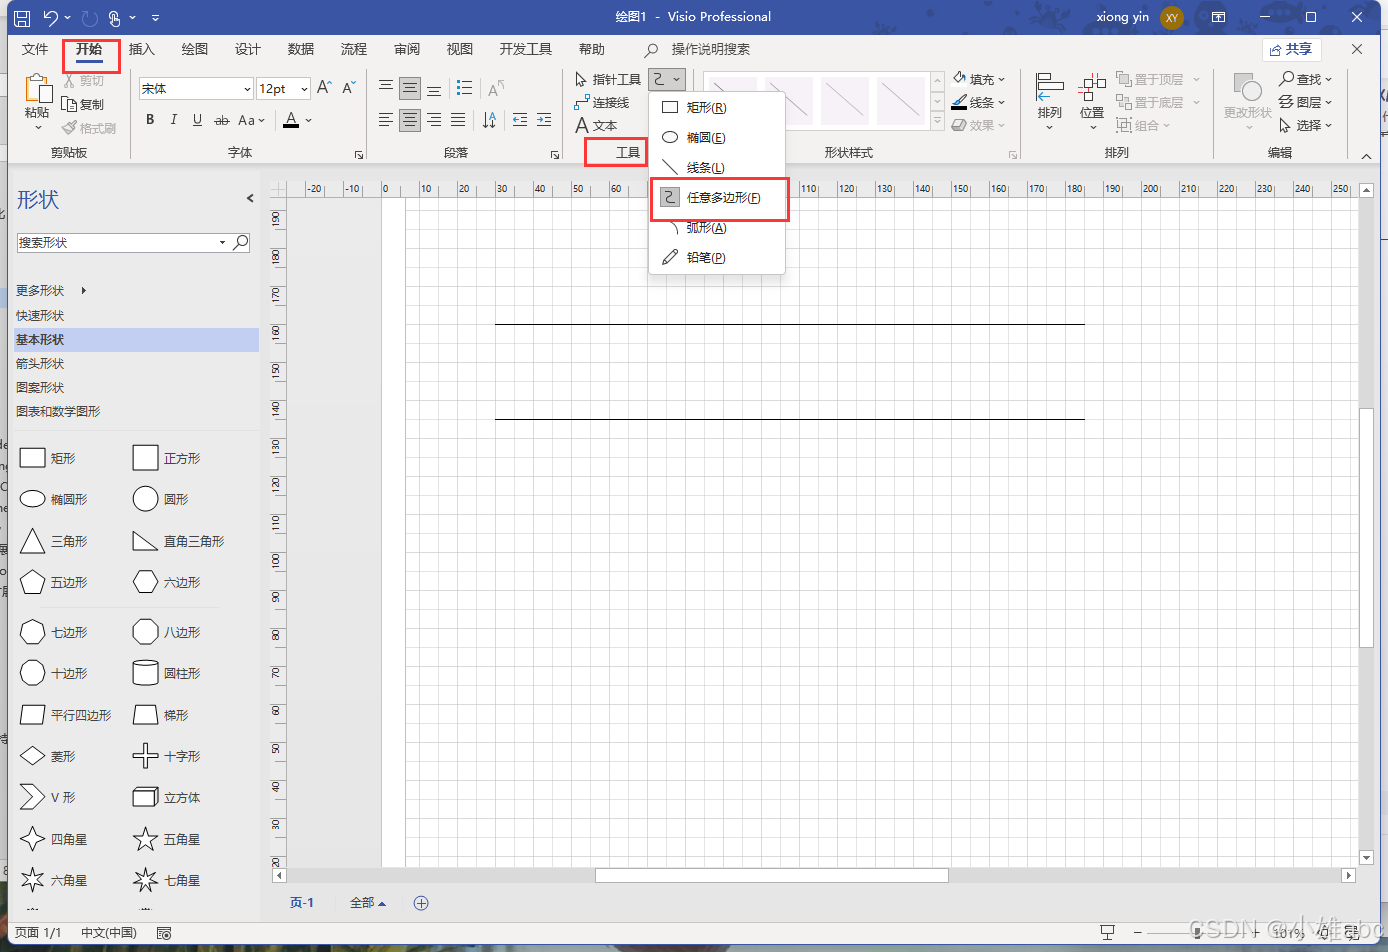Open the 图案形状 stencil
The image size is (1388, 952).
[40, 387]
